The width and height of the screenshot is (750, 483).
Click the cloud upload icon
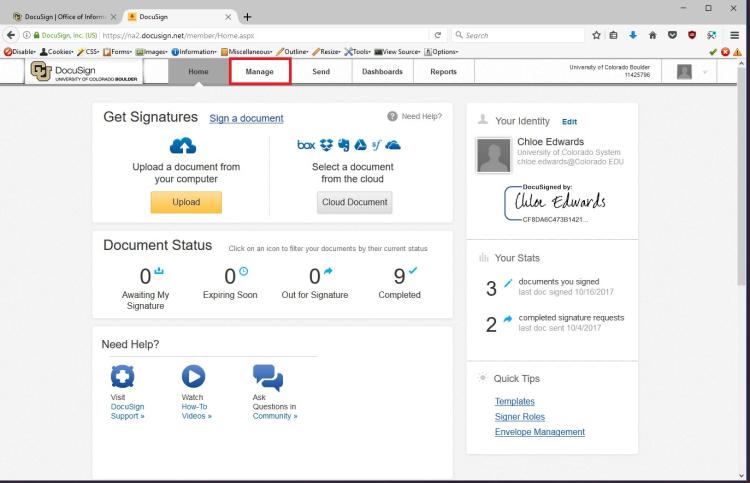[183, 145]
